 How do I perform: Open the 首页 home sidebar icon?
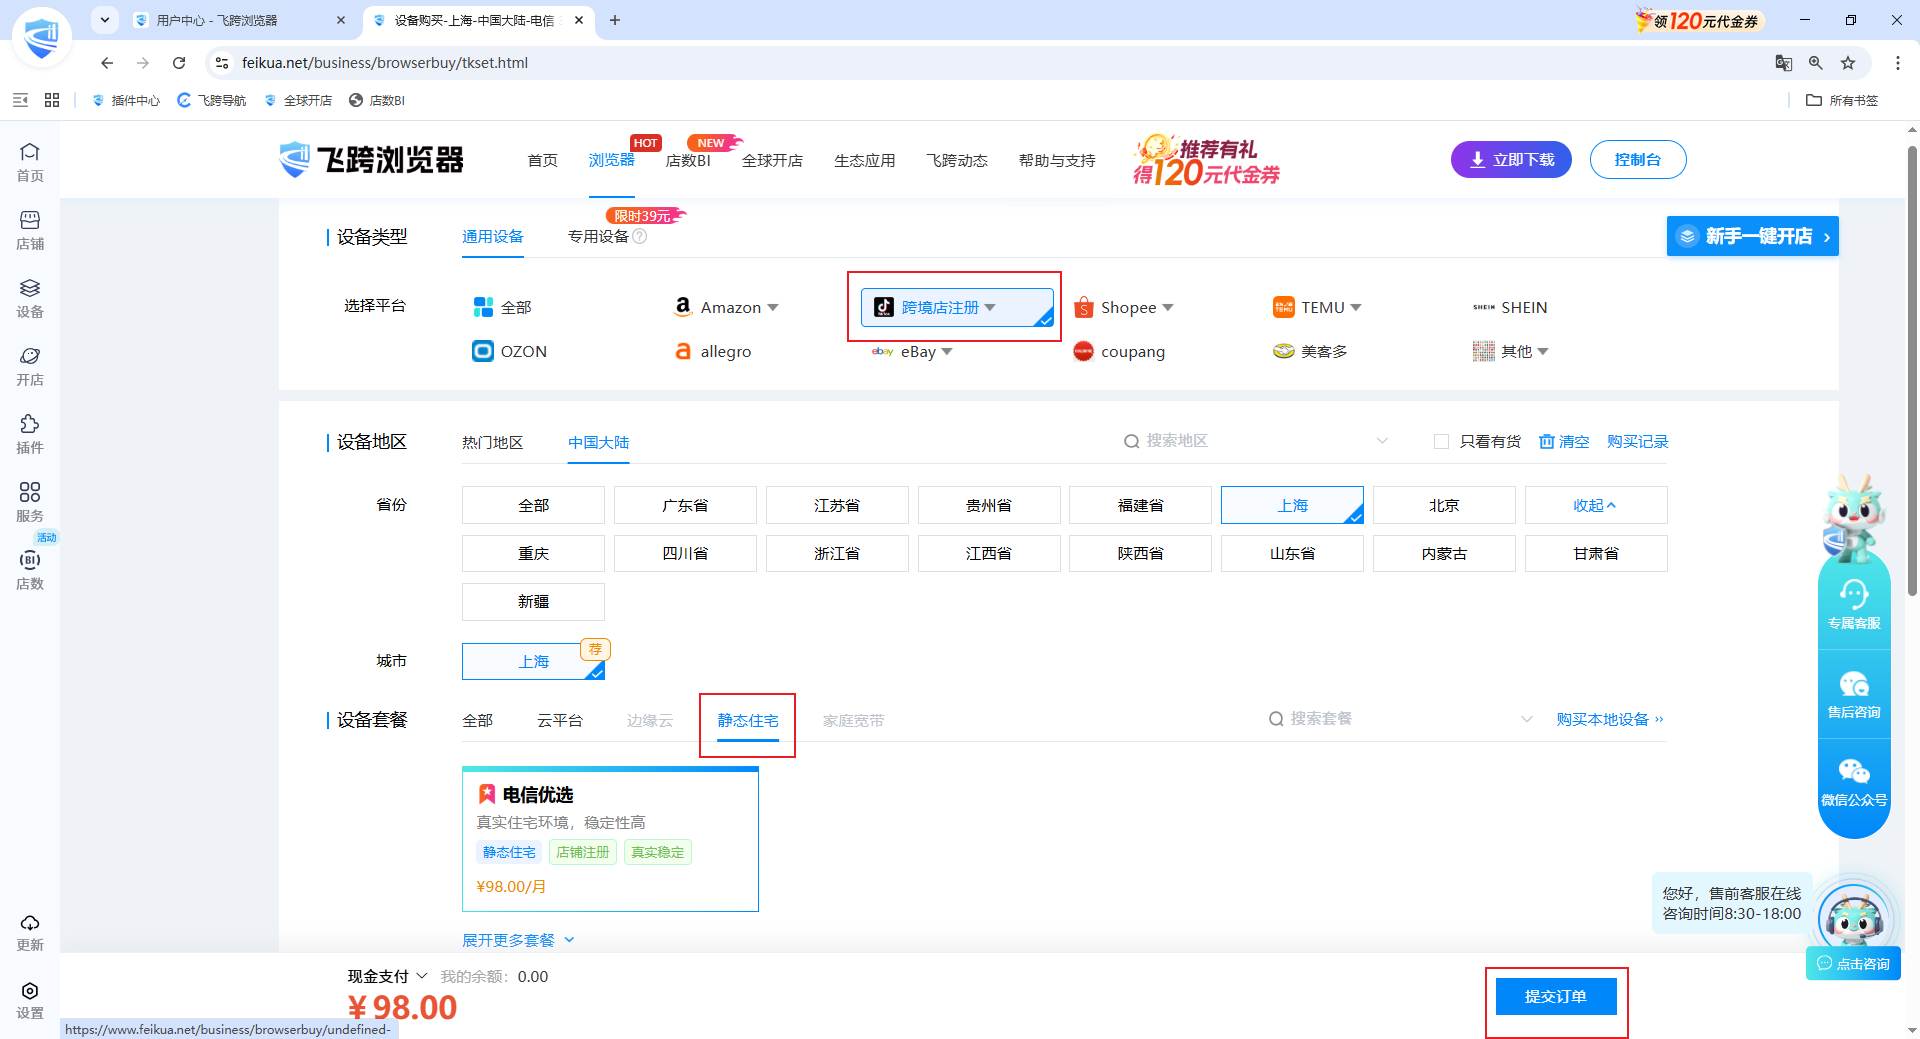point(30,162)
